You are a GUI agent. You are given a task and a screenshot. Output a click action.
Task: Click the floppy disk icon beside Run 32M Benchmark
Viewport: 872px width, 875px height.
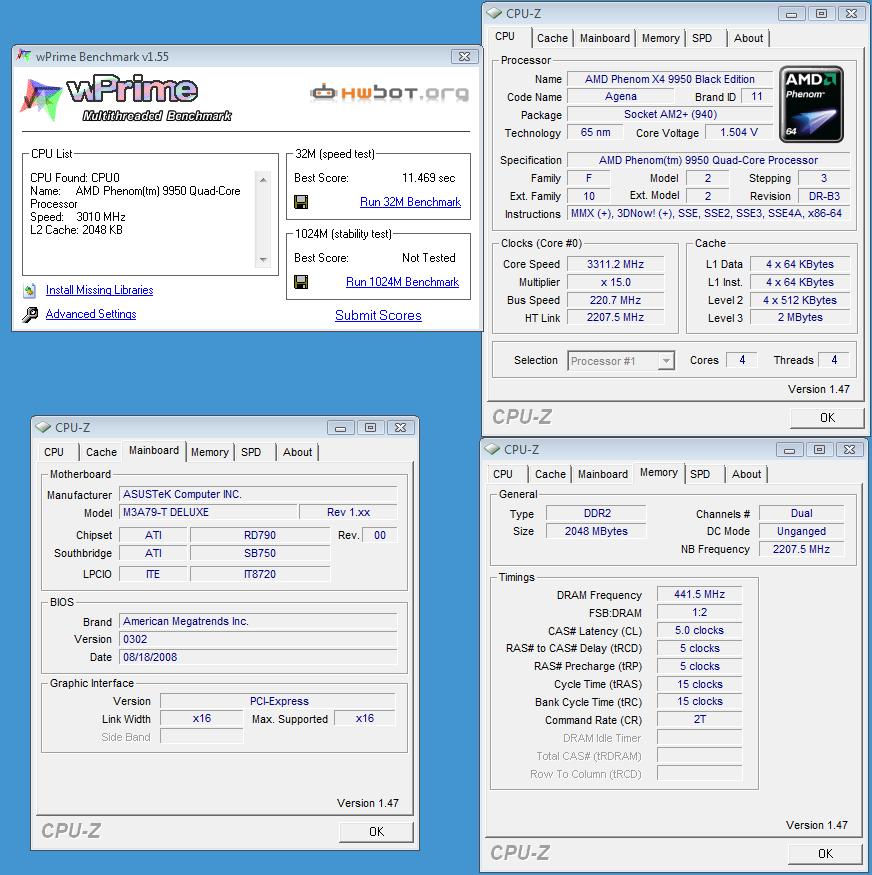pyautogui.click(x=301, y=202)
